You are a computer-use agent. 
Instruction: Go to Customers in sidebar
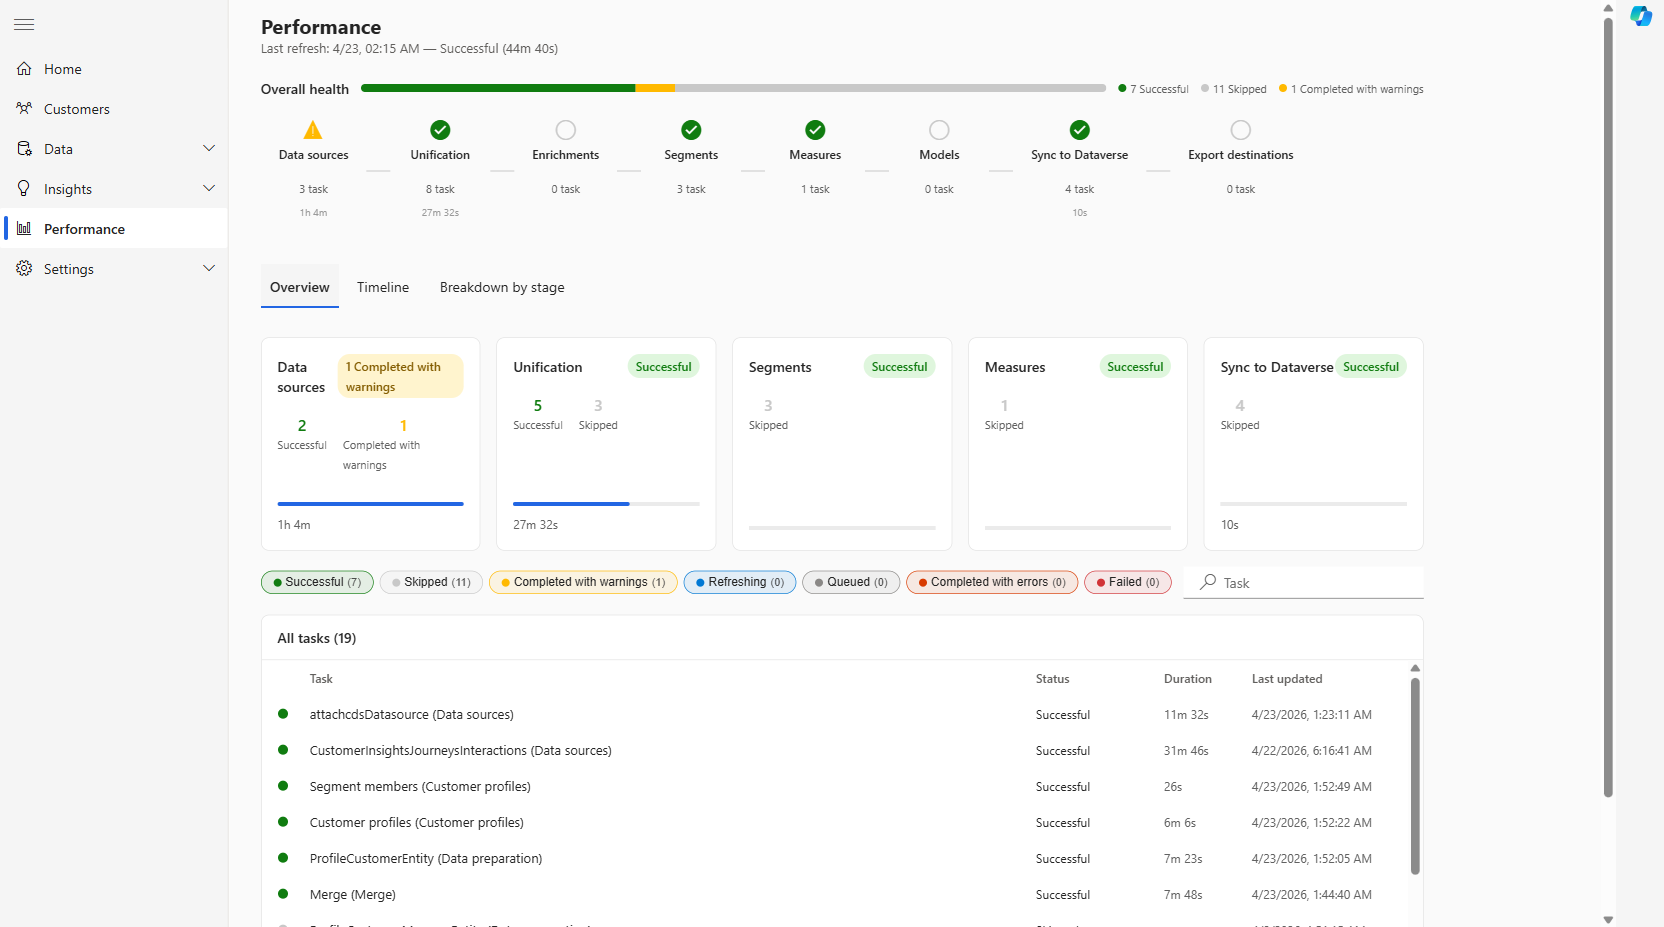[114, 109]
